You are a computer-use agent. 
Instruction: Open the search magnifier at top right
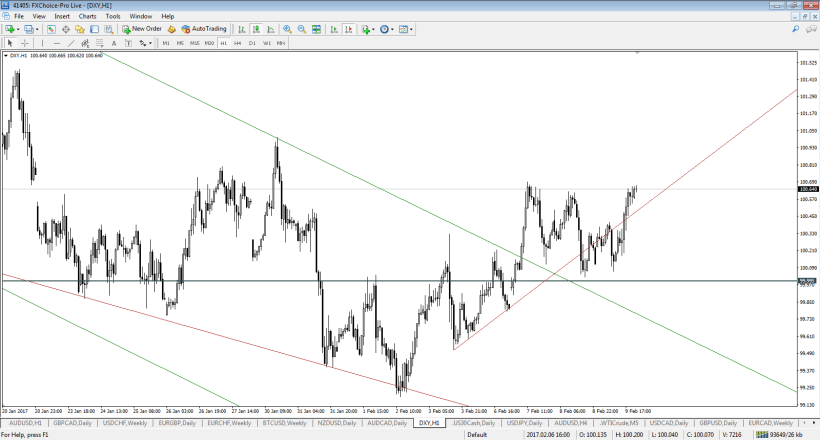(795, 29)
